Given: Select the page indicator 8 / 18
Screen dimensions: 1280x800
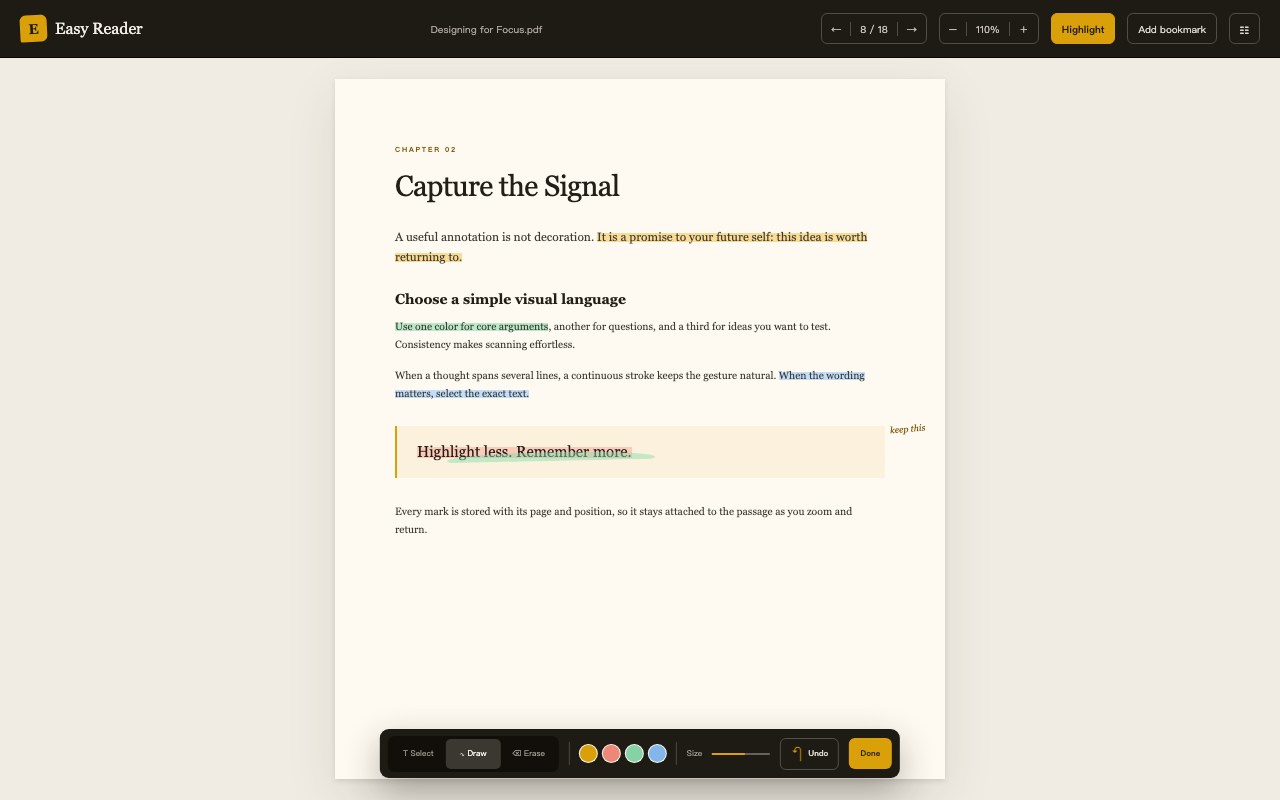Looking at the screenshot, I should click(874, 29).
